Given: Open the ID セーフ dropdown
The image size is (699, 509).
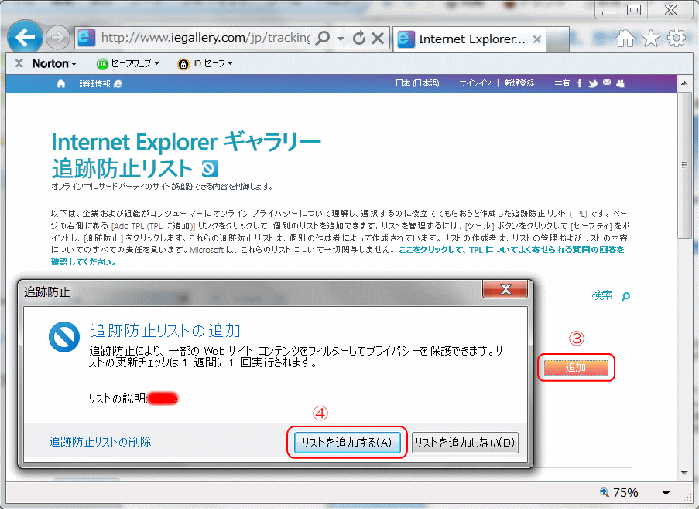Looking at the screenshot, I should tap(213, 64).
